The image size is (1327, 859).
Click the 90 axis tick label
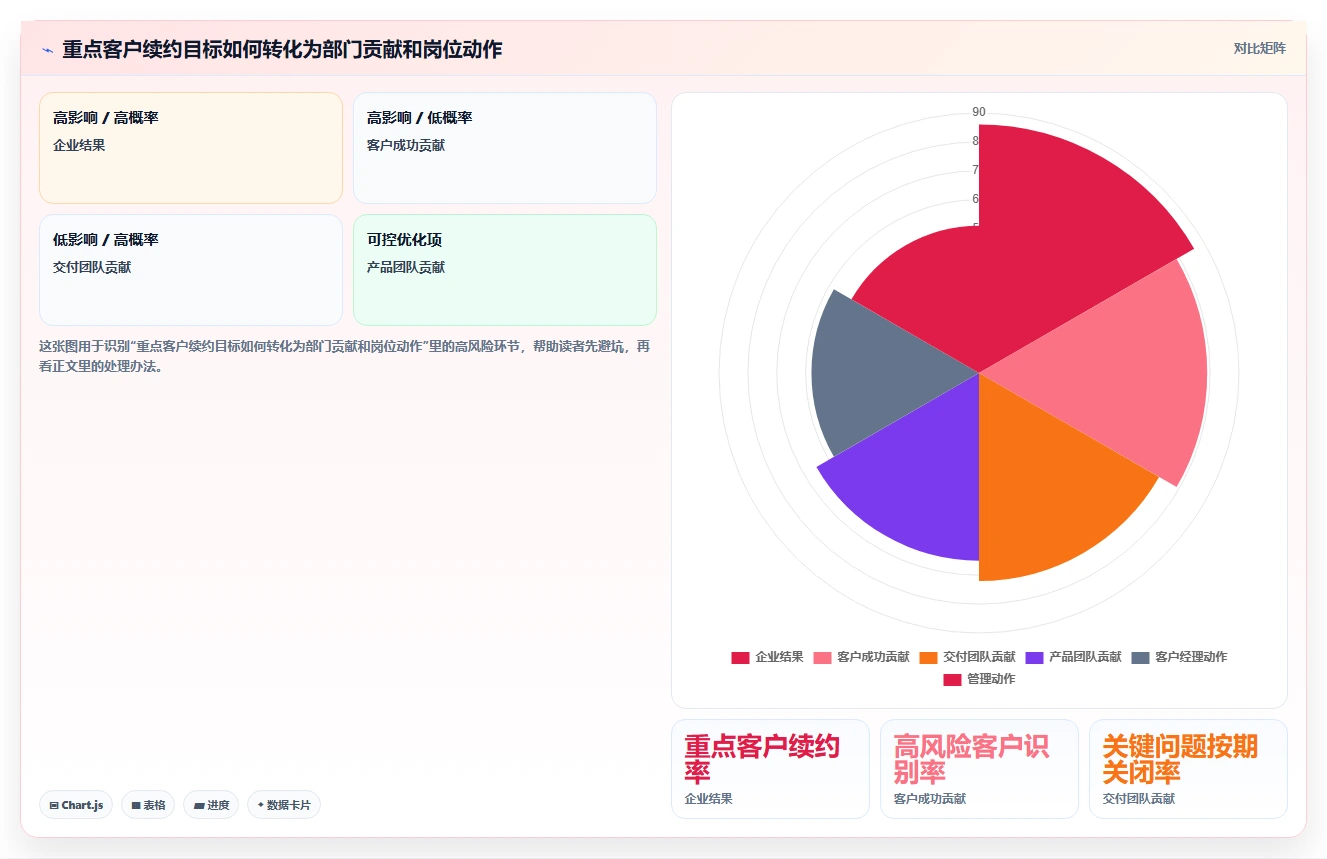pos(979,112)
